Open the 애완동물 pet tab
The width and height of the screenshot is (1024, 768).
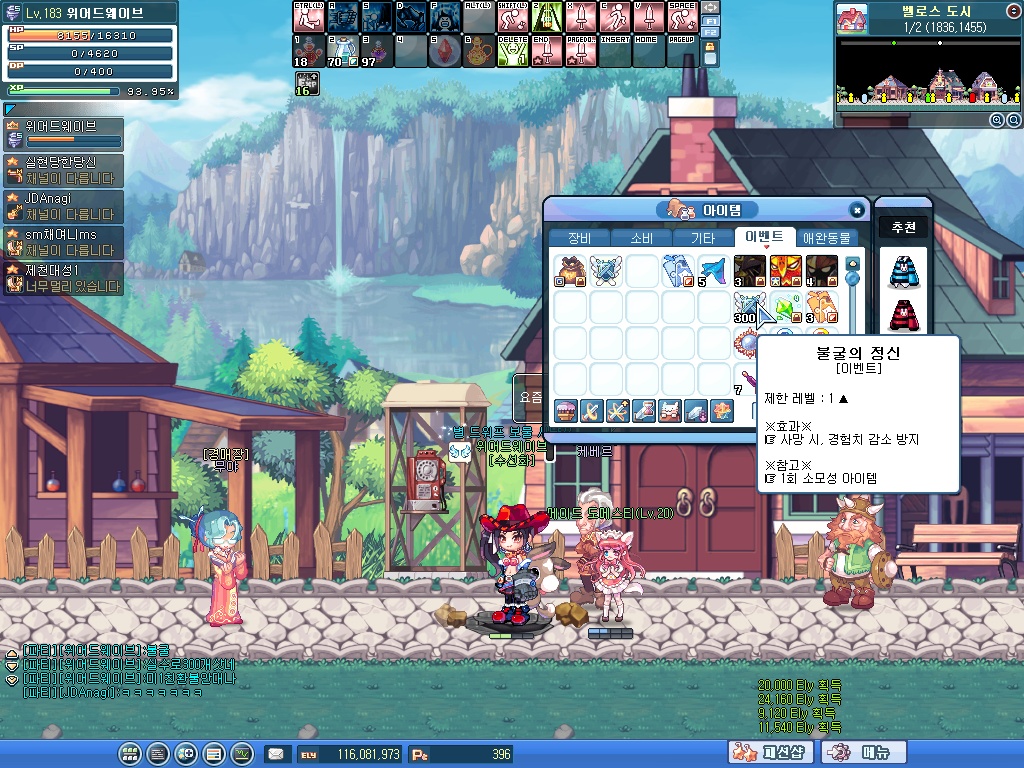click(x=826, y=238)
